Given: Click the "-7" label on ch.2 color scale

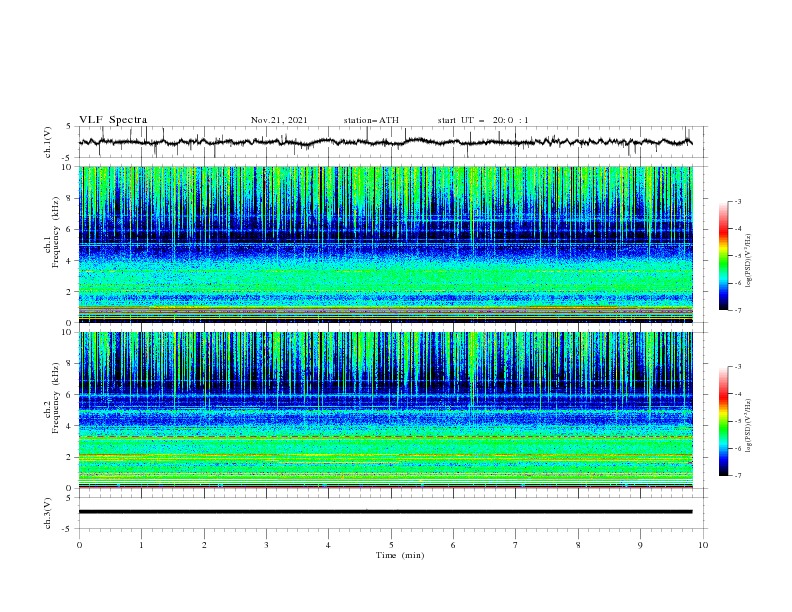Looking at the screenshot, I should point(737,476).
